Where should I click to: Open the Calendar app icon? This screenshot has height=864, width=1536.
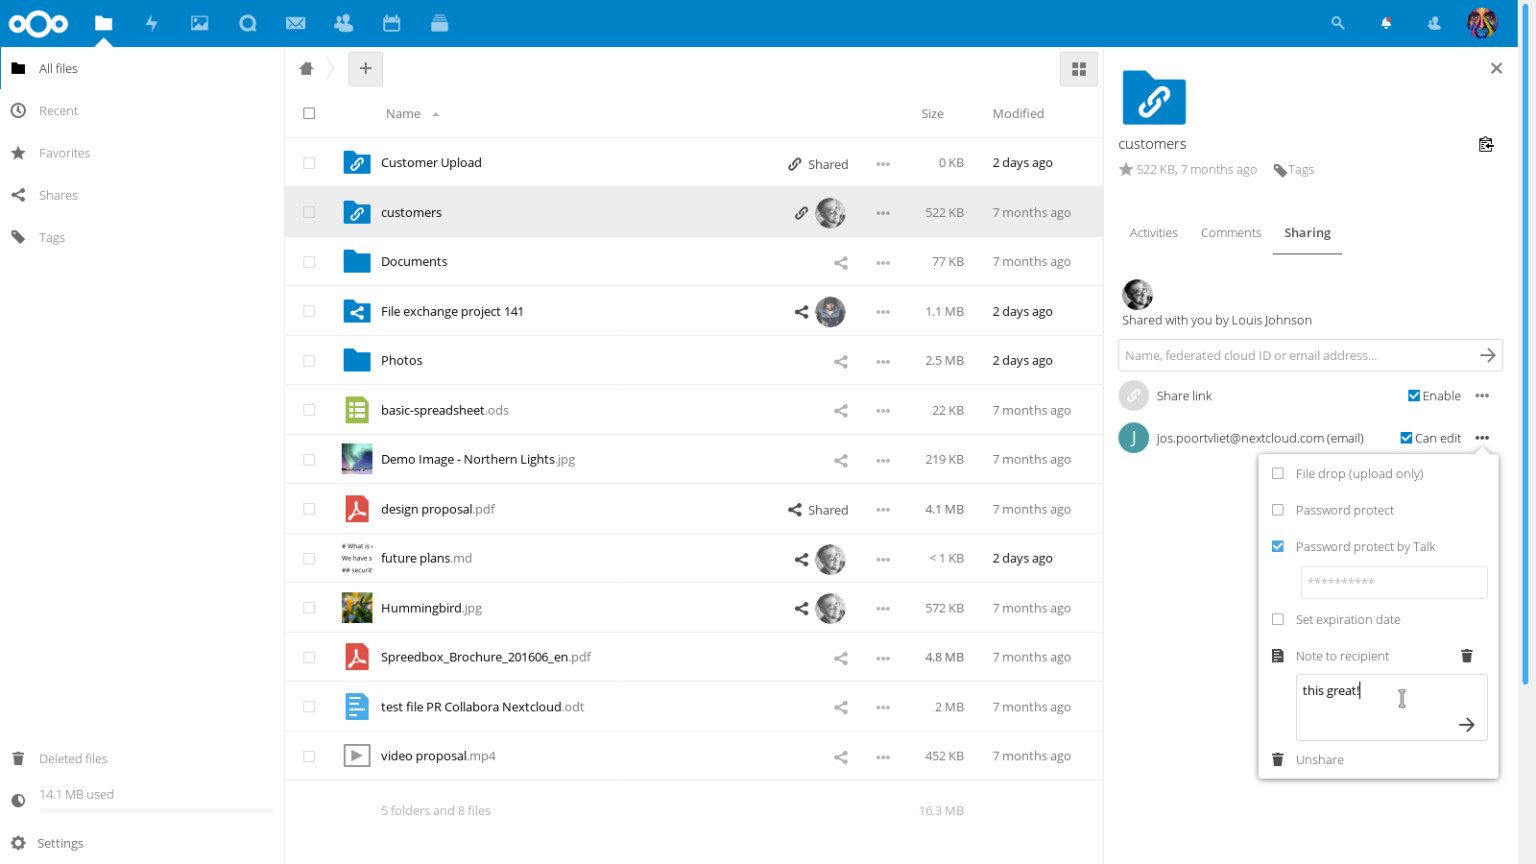point(391,23)
